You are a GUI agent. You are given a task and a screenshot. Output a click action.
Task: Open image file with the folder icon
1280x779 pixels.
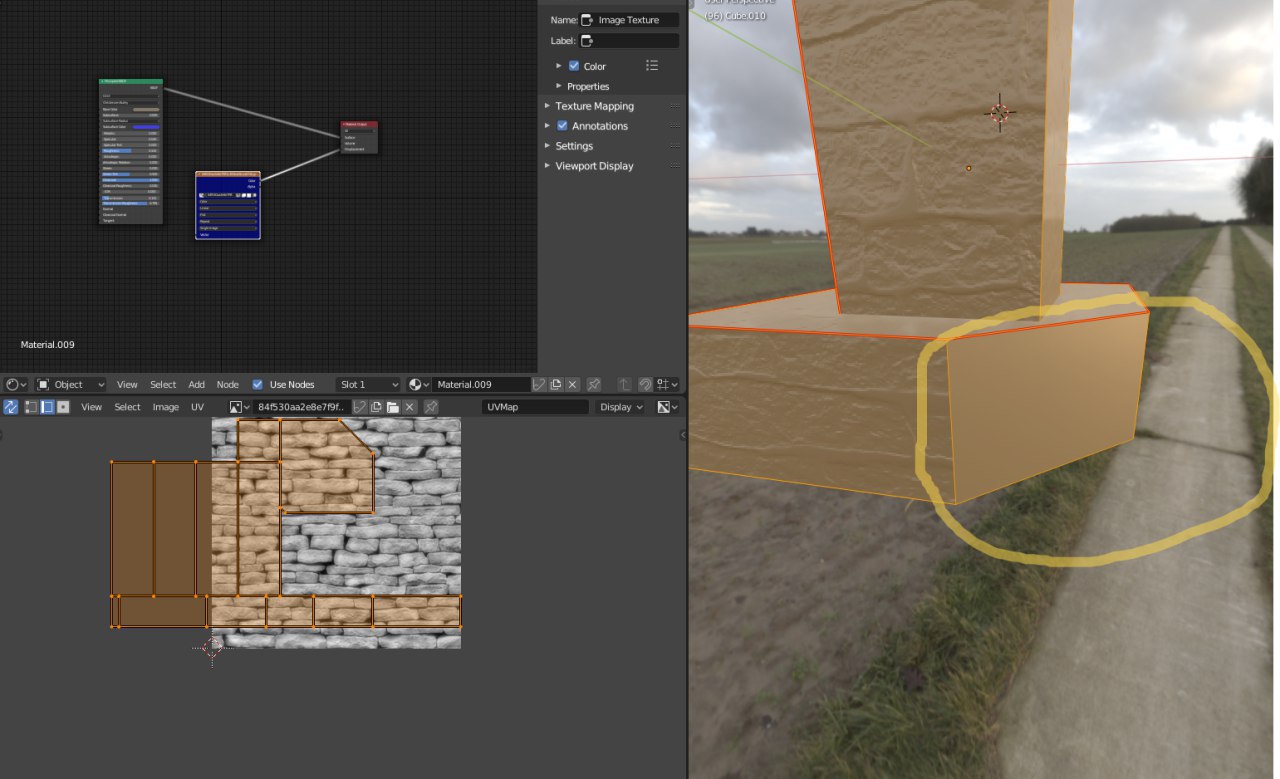(393, 407)
